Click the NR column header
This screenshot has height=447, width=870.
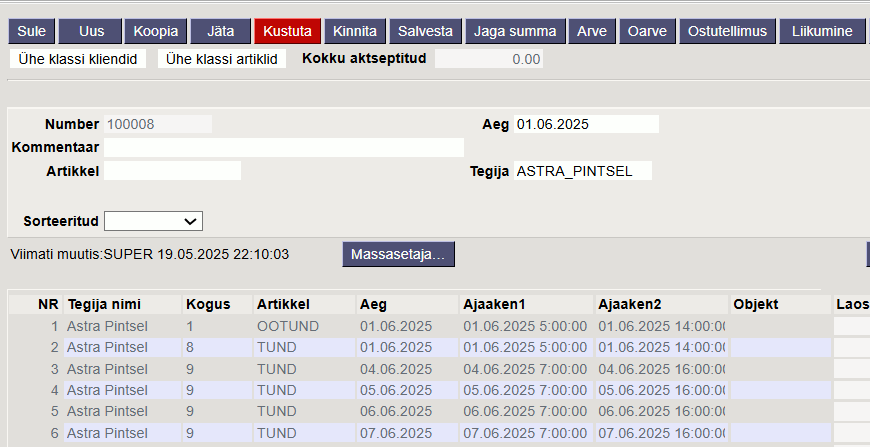pyautogui.click(x=36, y=304)
